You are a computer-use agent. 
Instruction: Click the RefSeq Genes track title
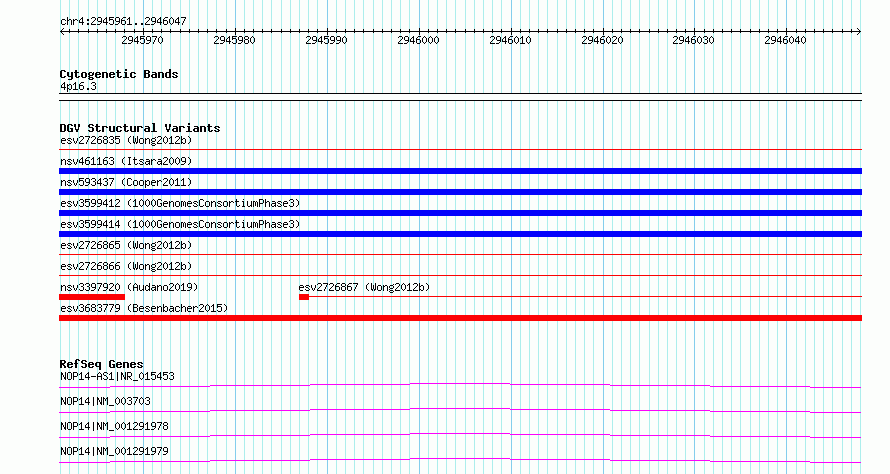[x=102, y=364]
